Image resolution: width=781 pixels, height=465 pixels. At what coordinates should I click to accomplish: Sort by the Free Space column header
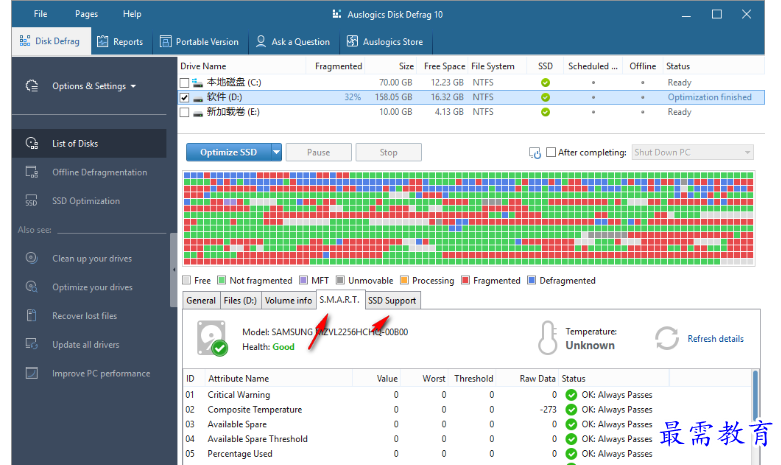click(x=444, y=66)
